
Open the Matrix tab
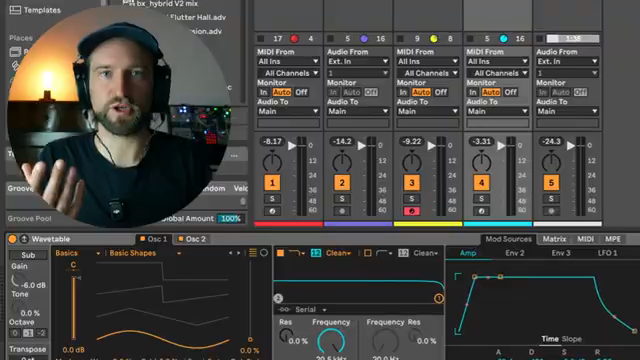[x=554, y=239]
